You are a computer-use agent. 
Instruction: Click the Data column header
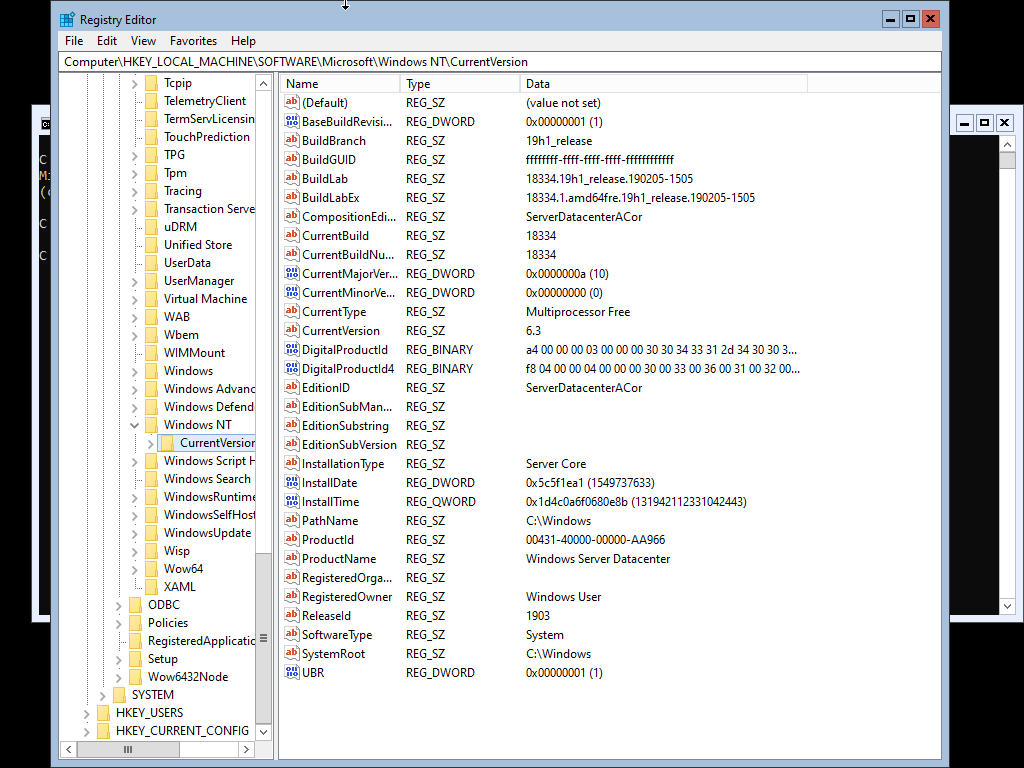tap(664, 84)
